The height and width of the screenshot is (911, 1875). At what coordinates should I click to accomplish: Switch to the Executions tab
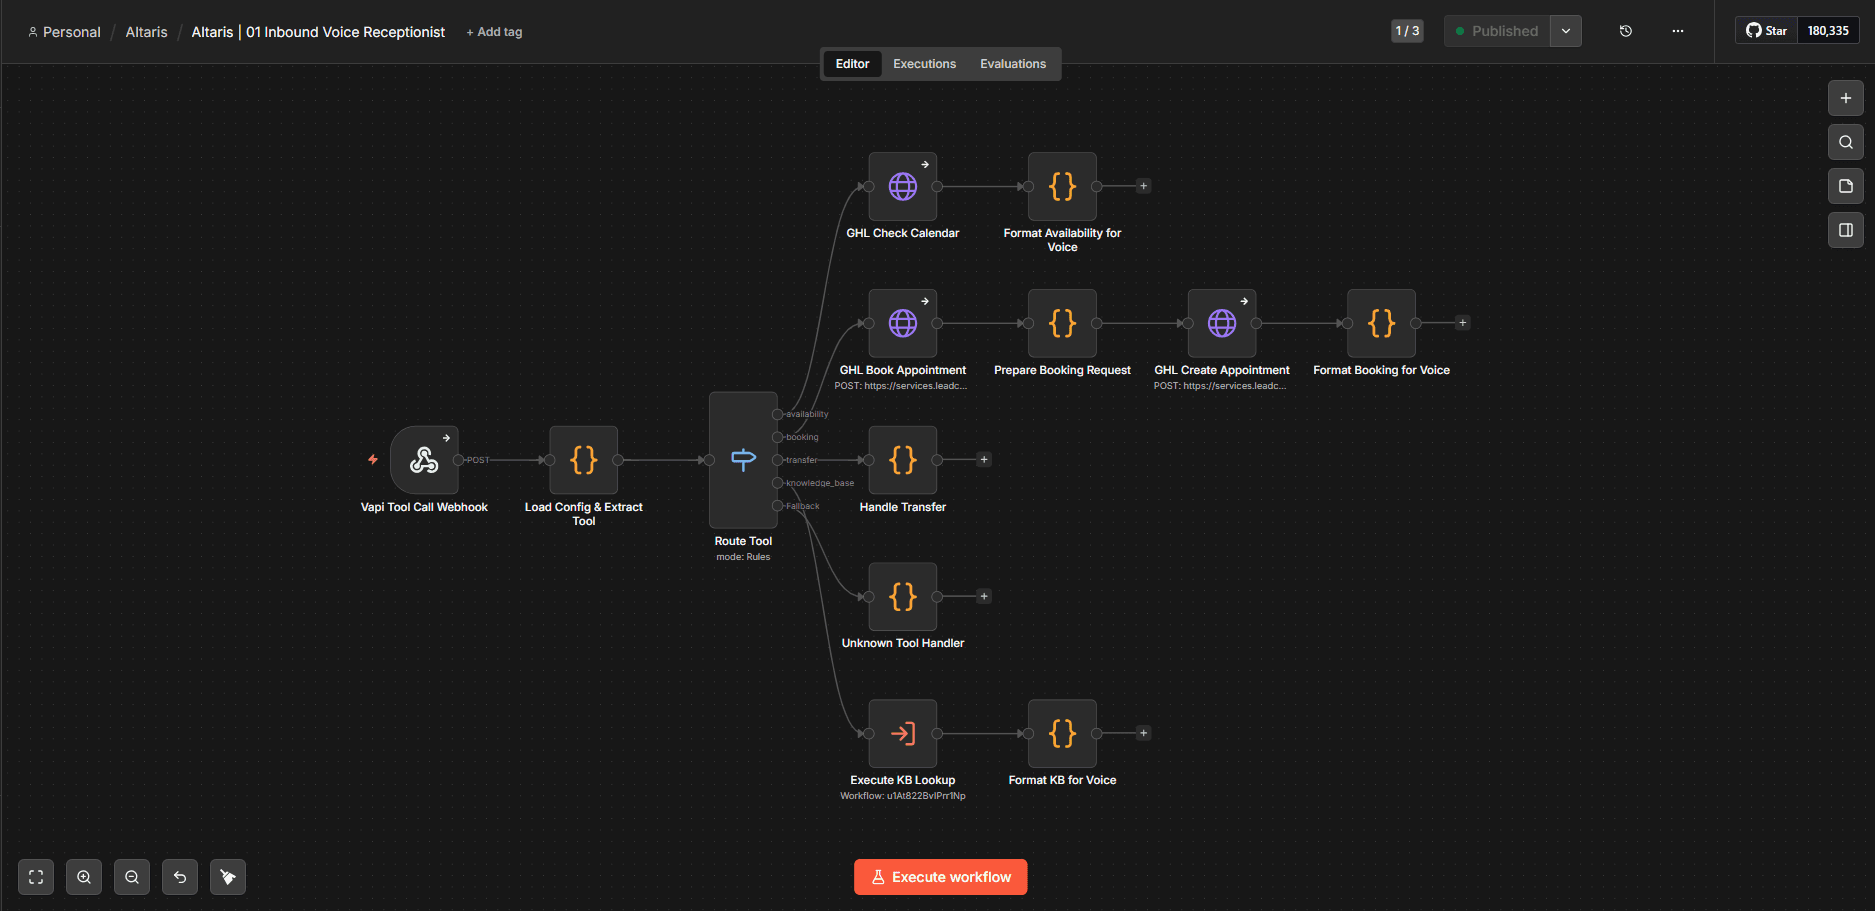(x=923, y=63)
